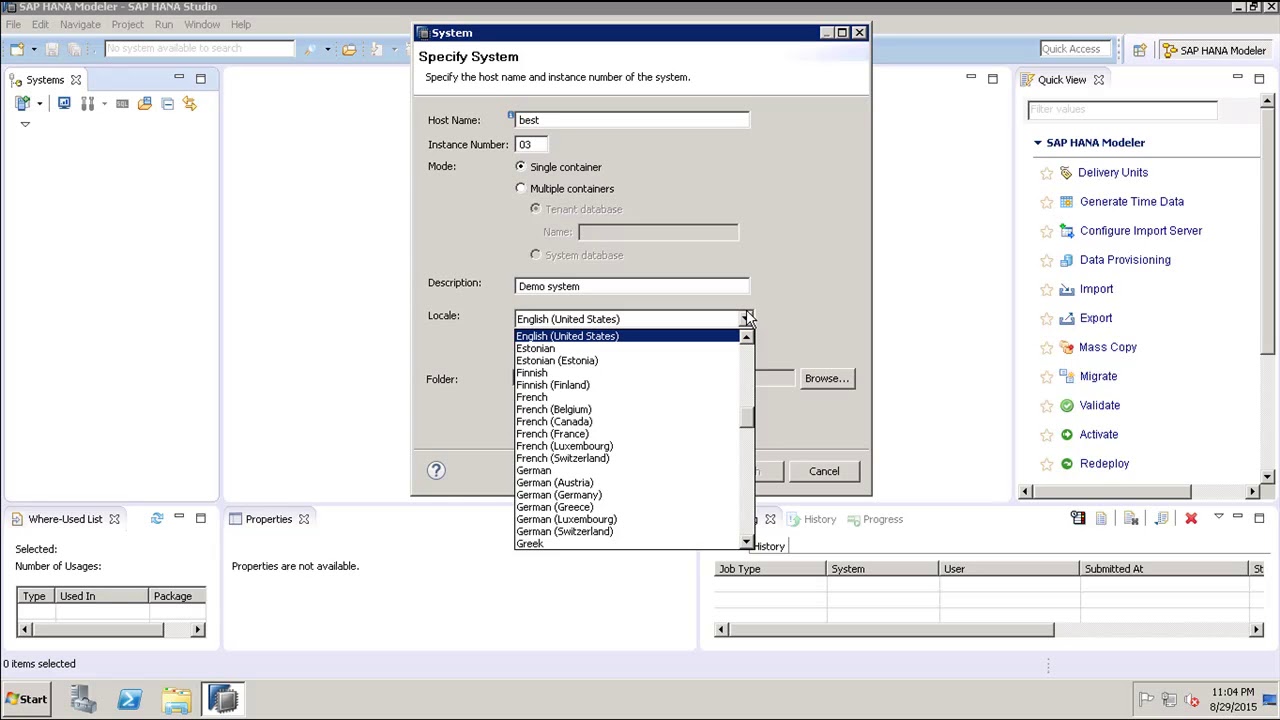This screenshot has height=720, width=1280.
Task: Click the folder icon in Systems panel toolbar
Action: (x=145, y=103)
